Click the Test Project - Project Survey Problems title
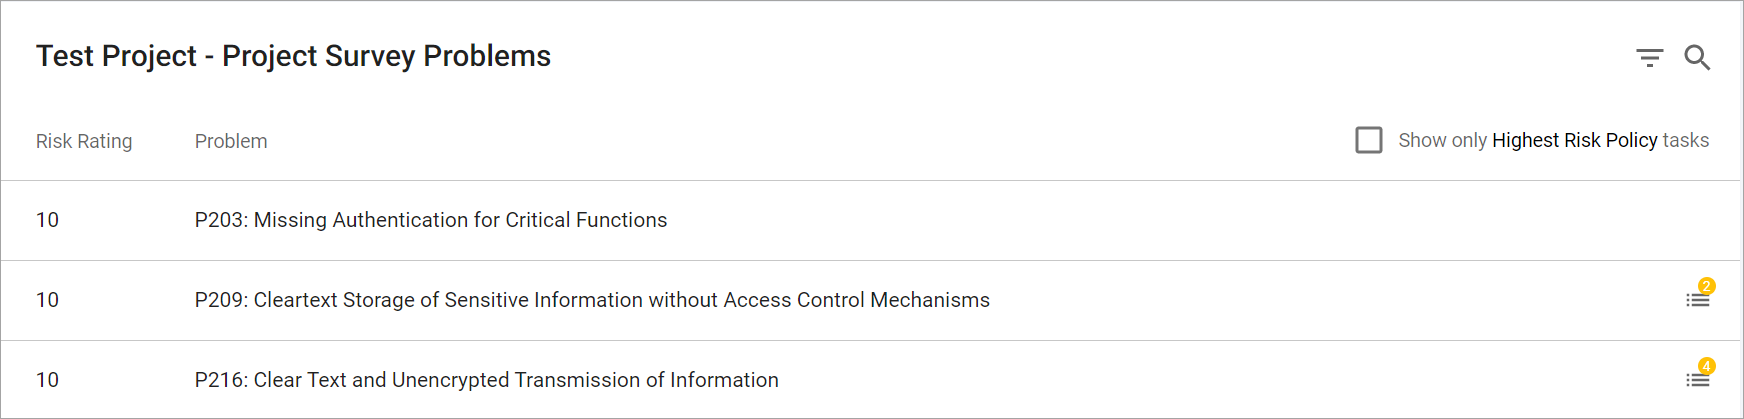1744x419 pixels. click(x=293, y=56)
